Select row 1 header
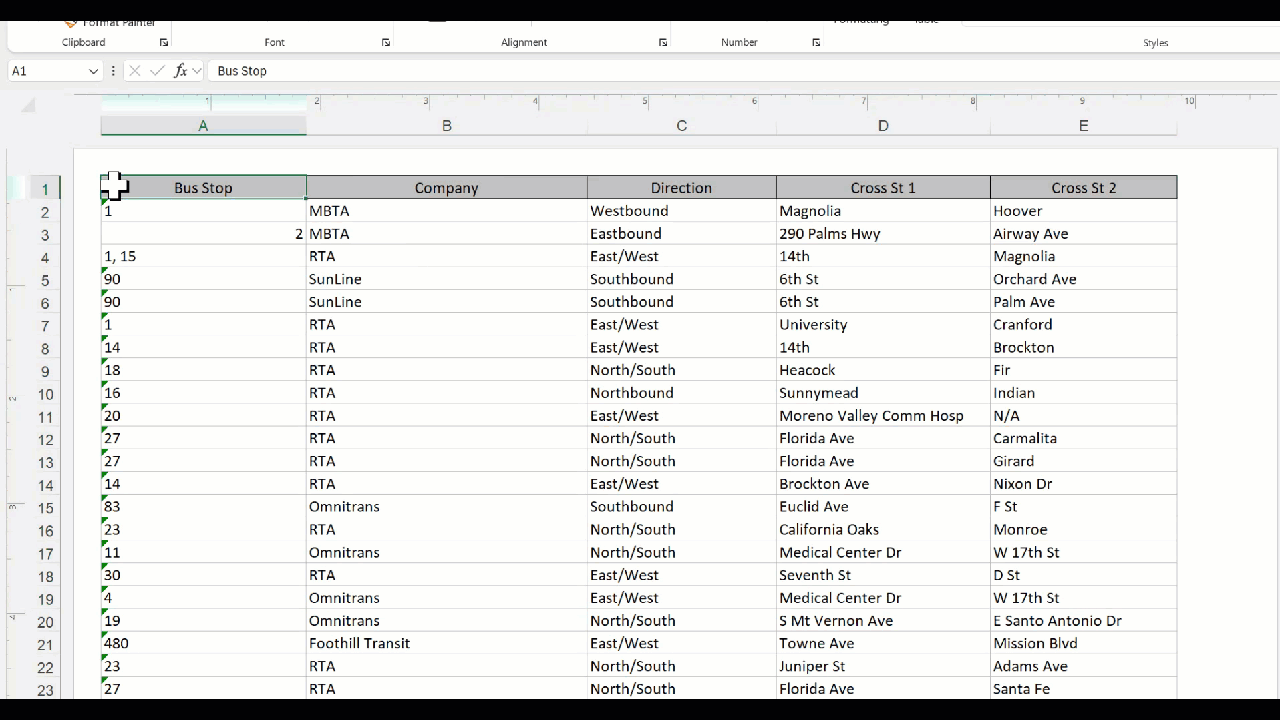 45,189
